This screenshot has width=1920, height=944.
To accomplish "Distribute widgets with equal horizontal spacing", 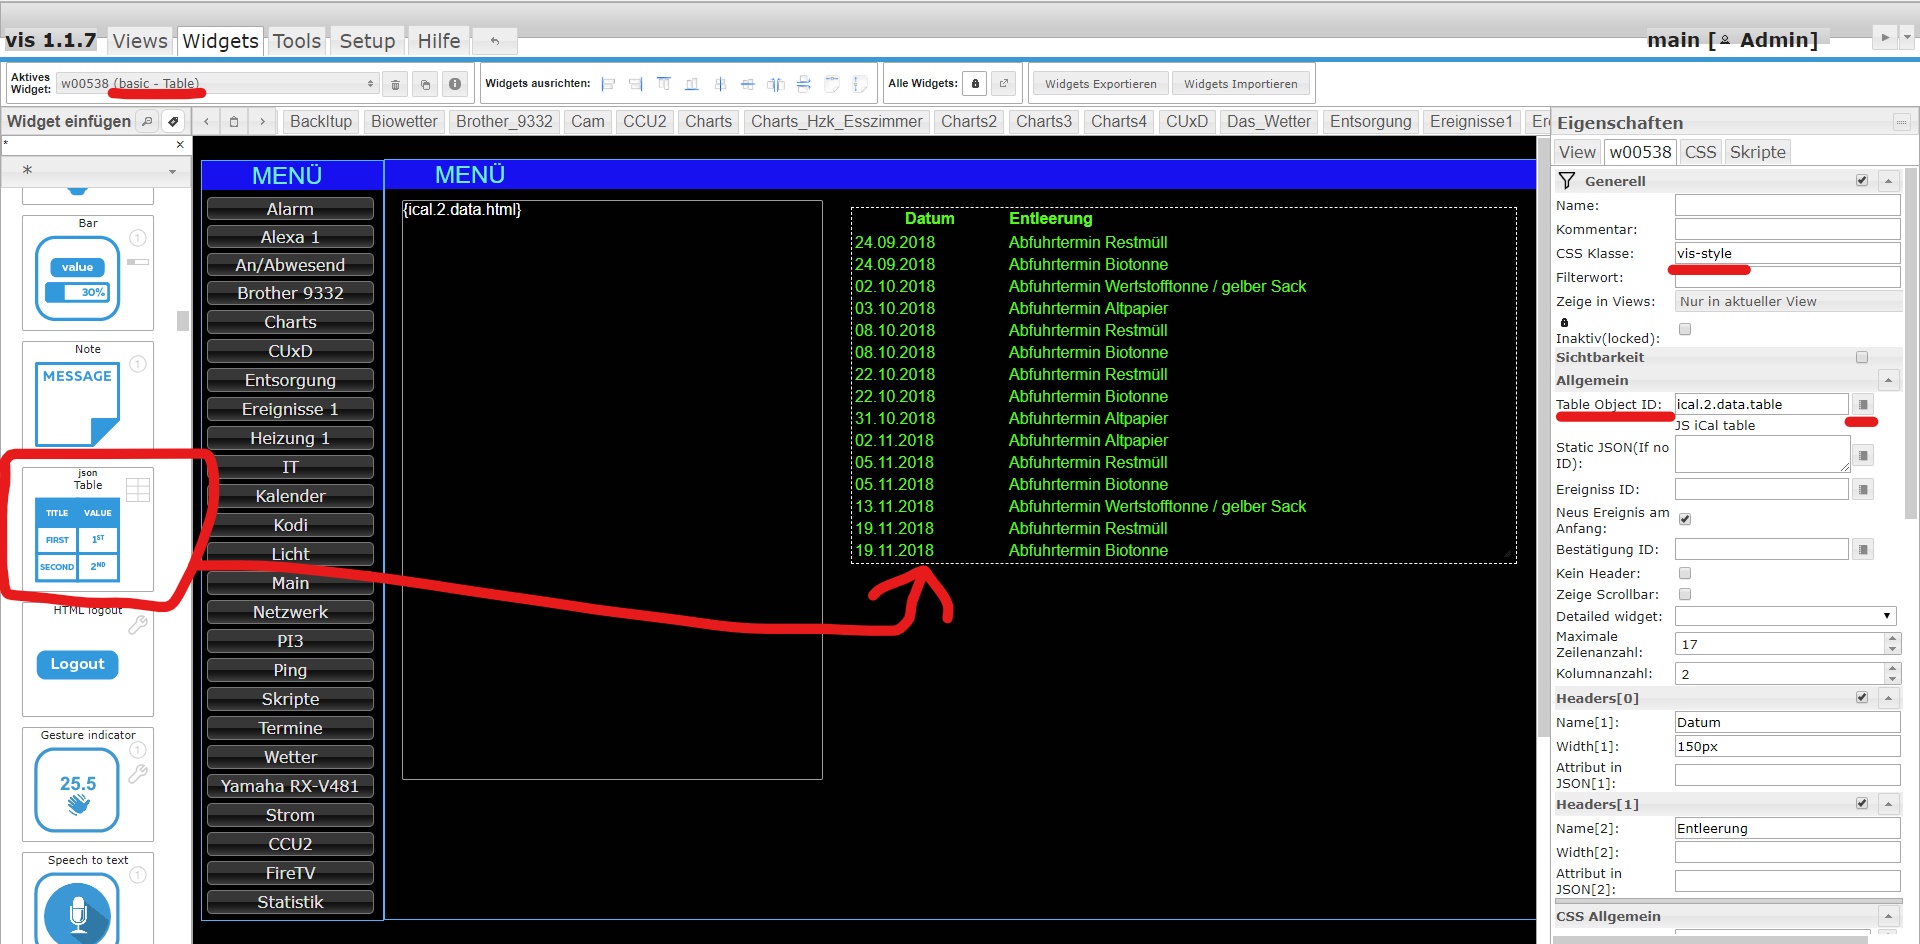I will 776,84.
